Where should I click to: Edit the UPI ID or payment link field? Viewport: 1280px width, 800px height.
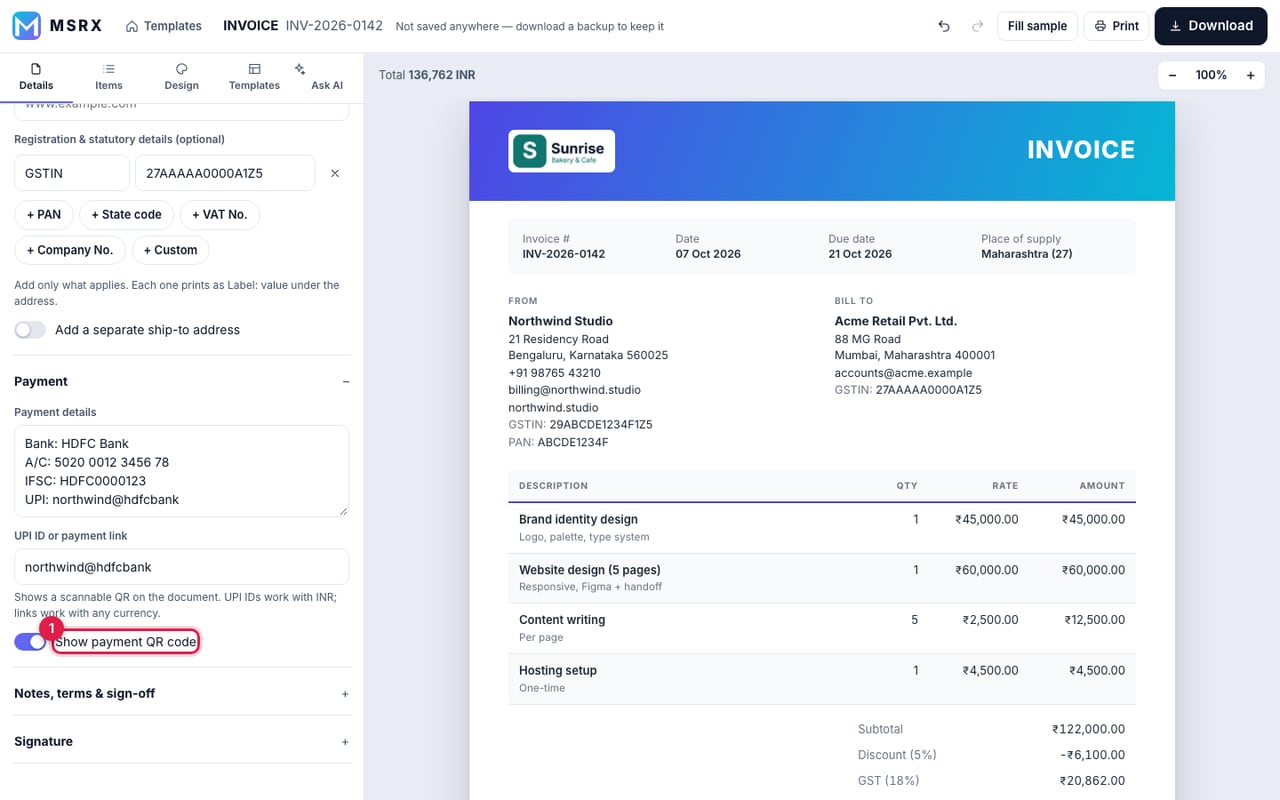pos(182,567)
